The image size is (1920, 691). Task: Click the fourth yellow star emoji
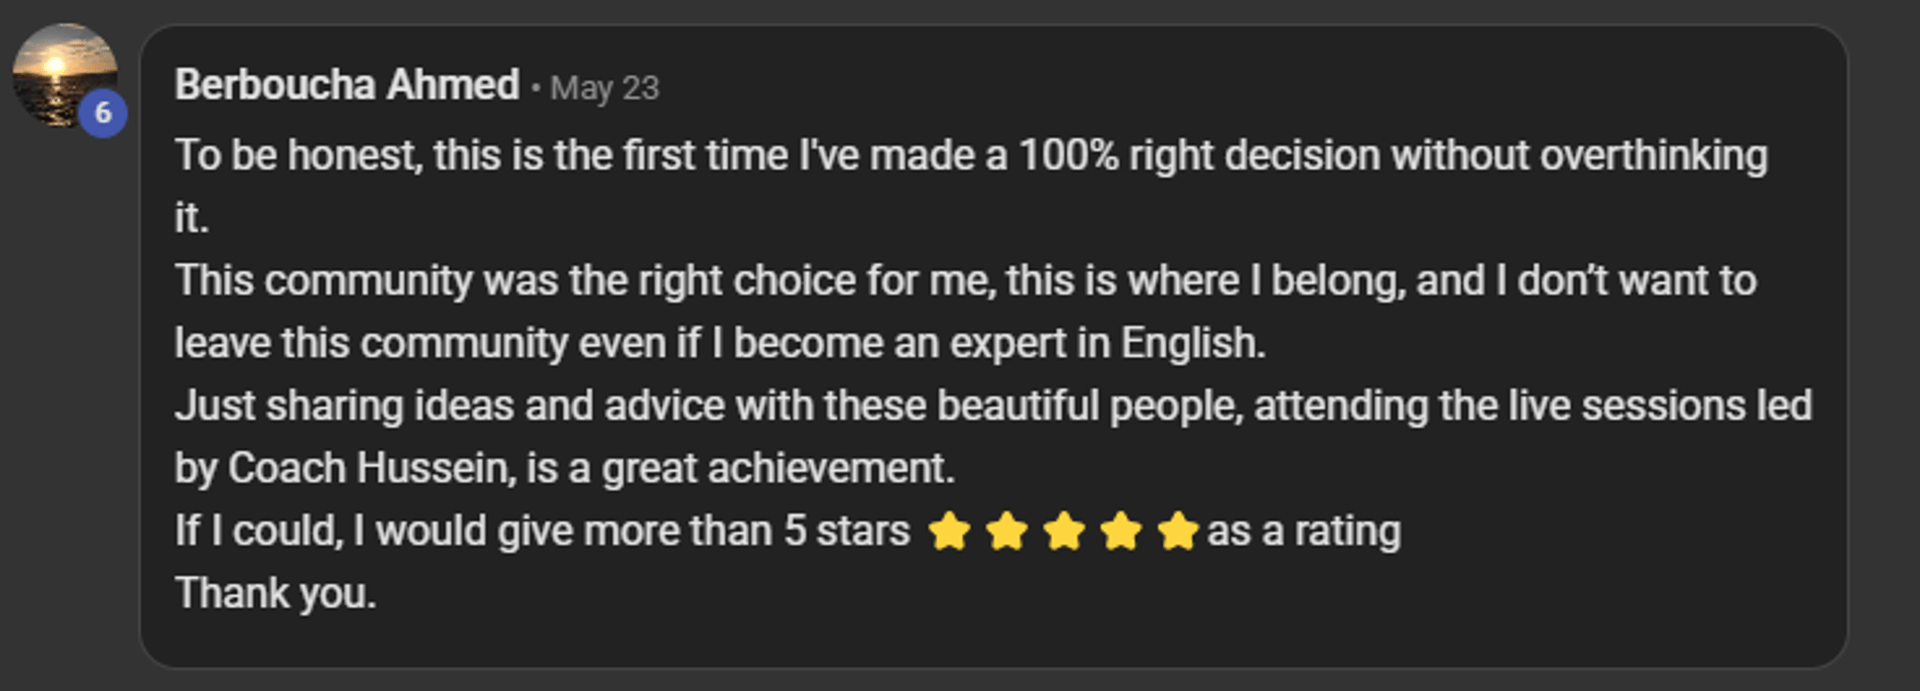click(1121, 531)
